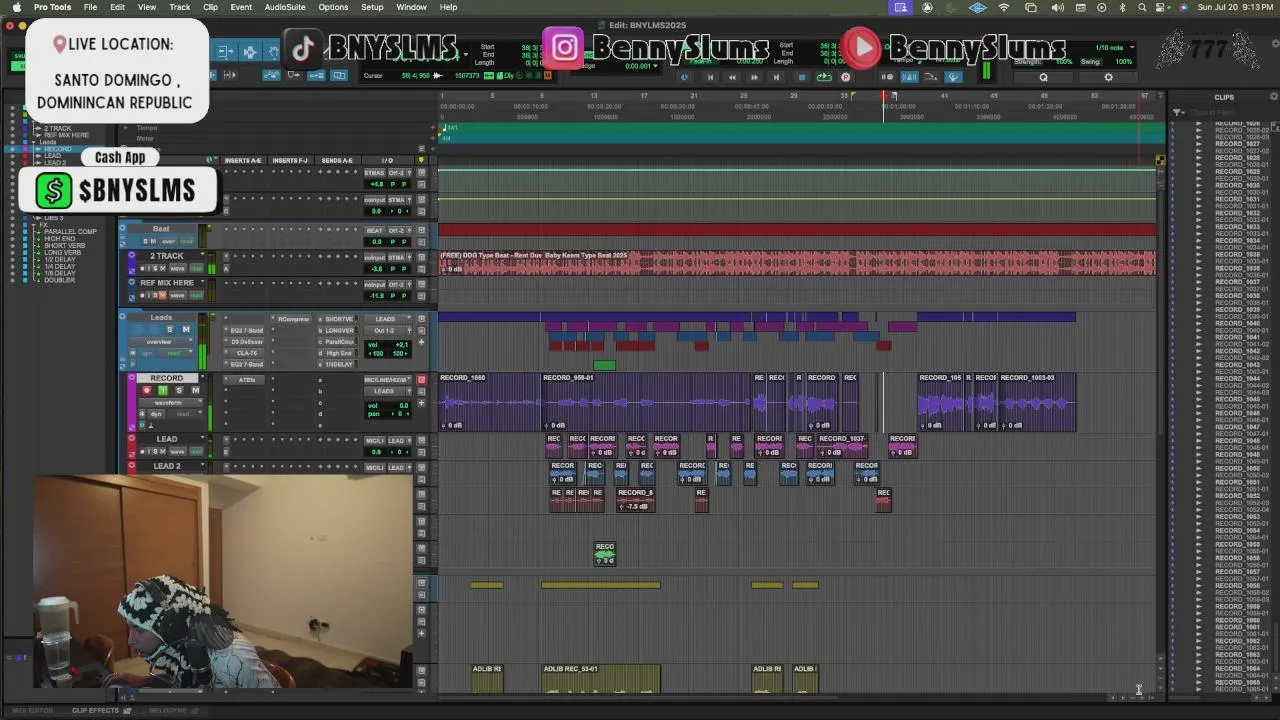The height and width of the screenshot is (720, 1280).
Task: Open the Window menu
Action: pos(411,7)
